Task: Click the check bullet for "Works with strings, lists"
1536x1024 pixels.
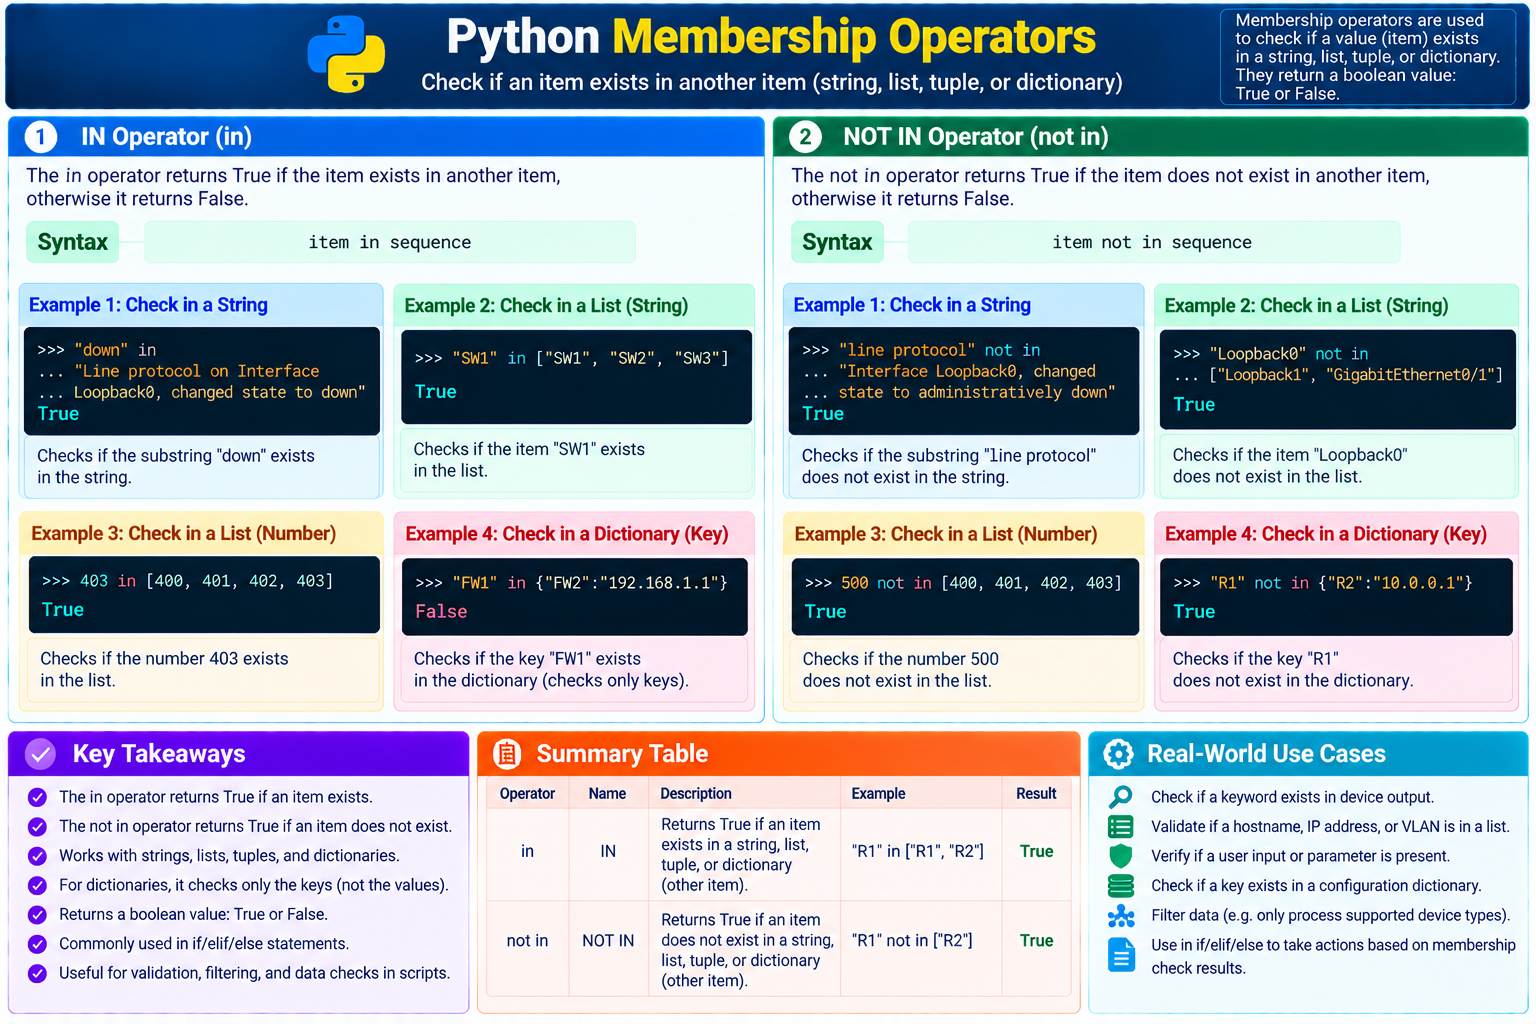Action: pos(37,856)
